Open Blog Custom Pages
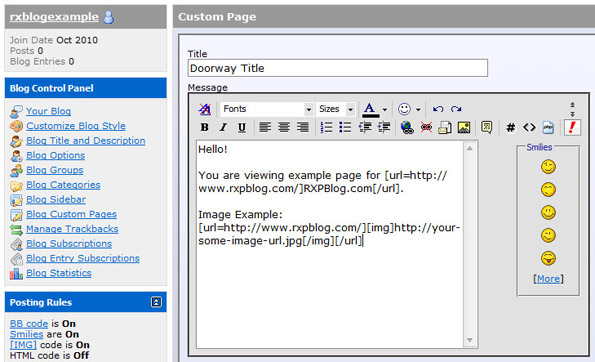 pos(71,214)
